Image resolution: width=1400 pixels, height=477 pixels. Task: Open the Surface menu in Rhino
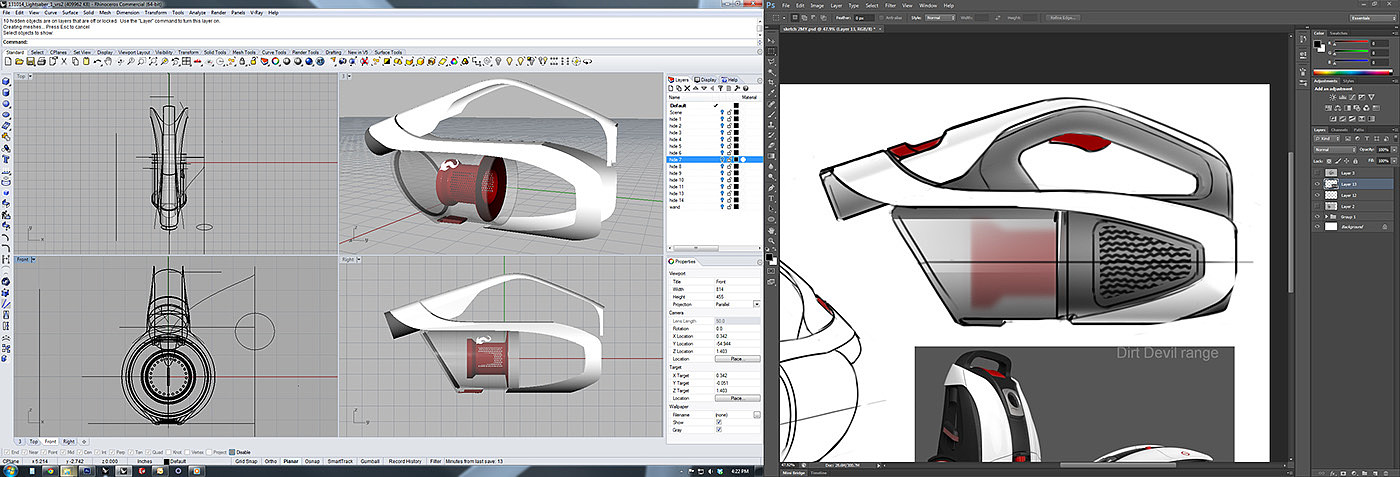pos(68,12)
